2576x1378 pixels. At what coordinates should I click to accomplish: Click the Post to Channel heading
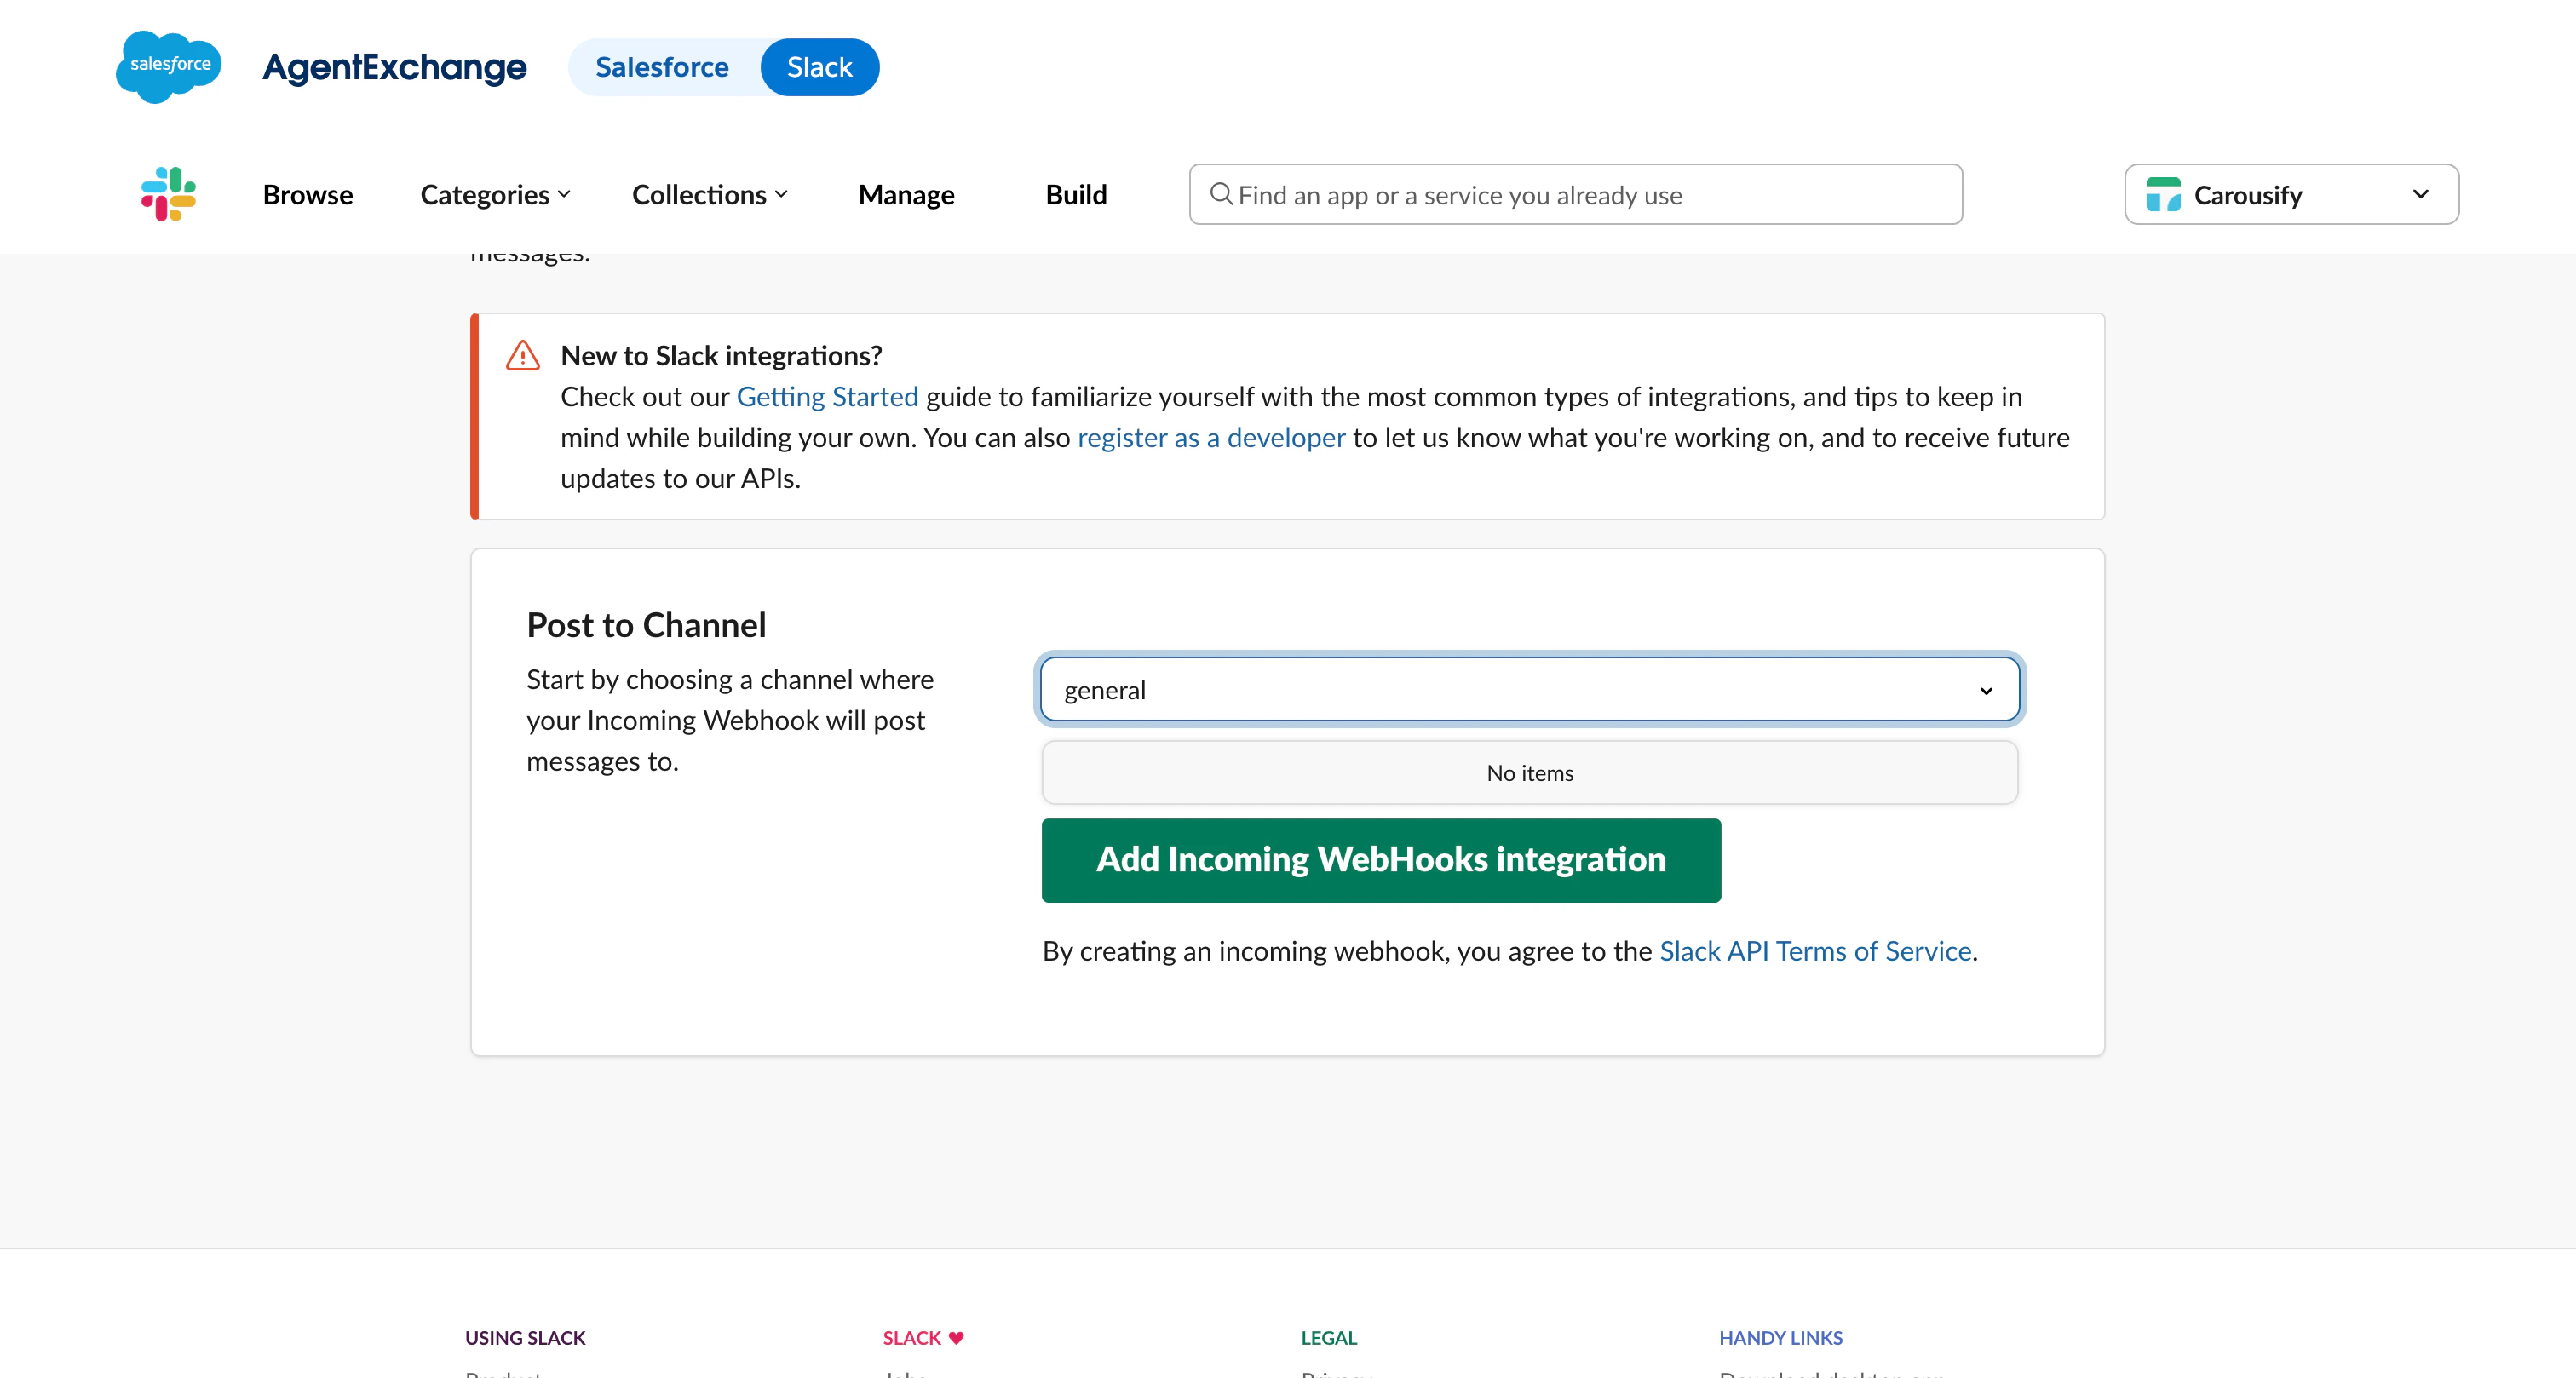(646, 625)
